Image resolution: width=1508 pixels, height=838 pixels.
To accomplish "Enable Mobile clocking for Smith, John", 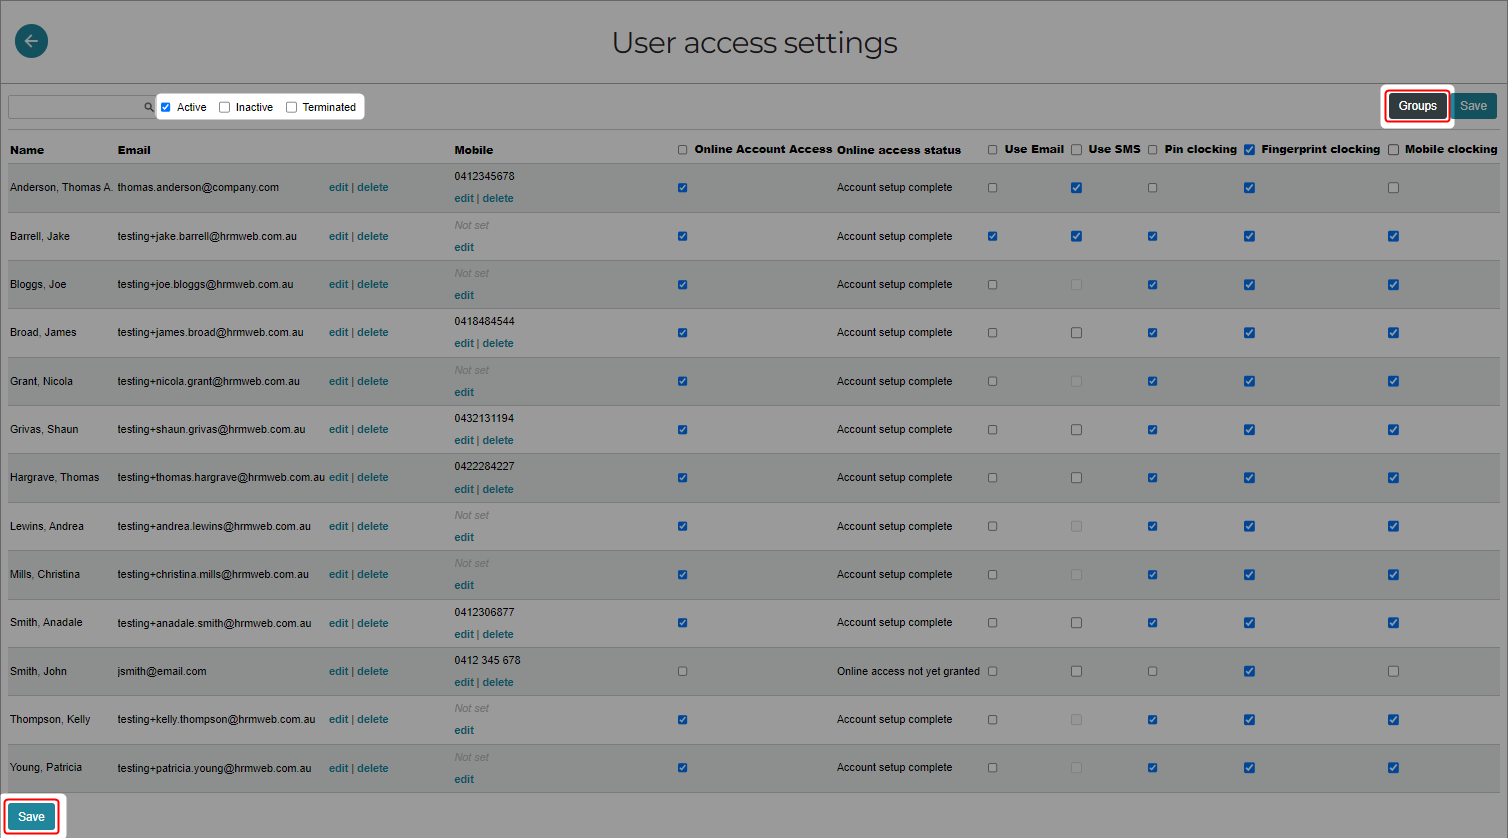I will 1393,672.
